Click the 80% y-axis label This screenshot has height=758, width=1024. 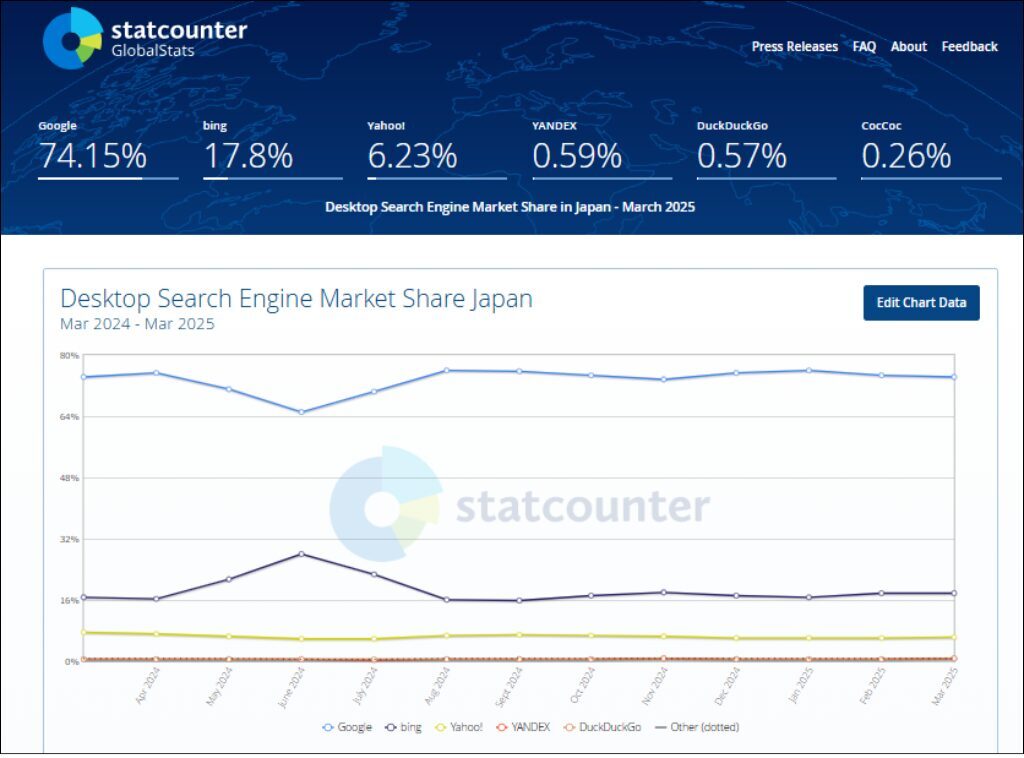pyautogui.click(x=69, y=356)
